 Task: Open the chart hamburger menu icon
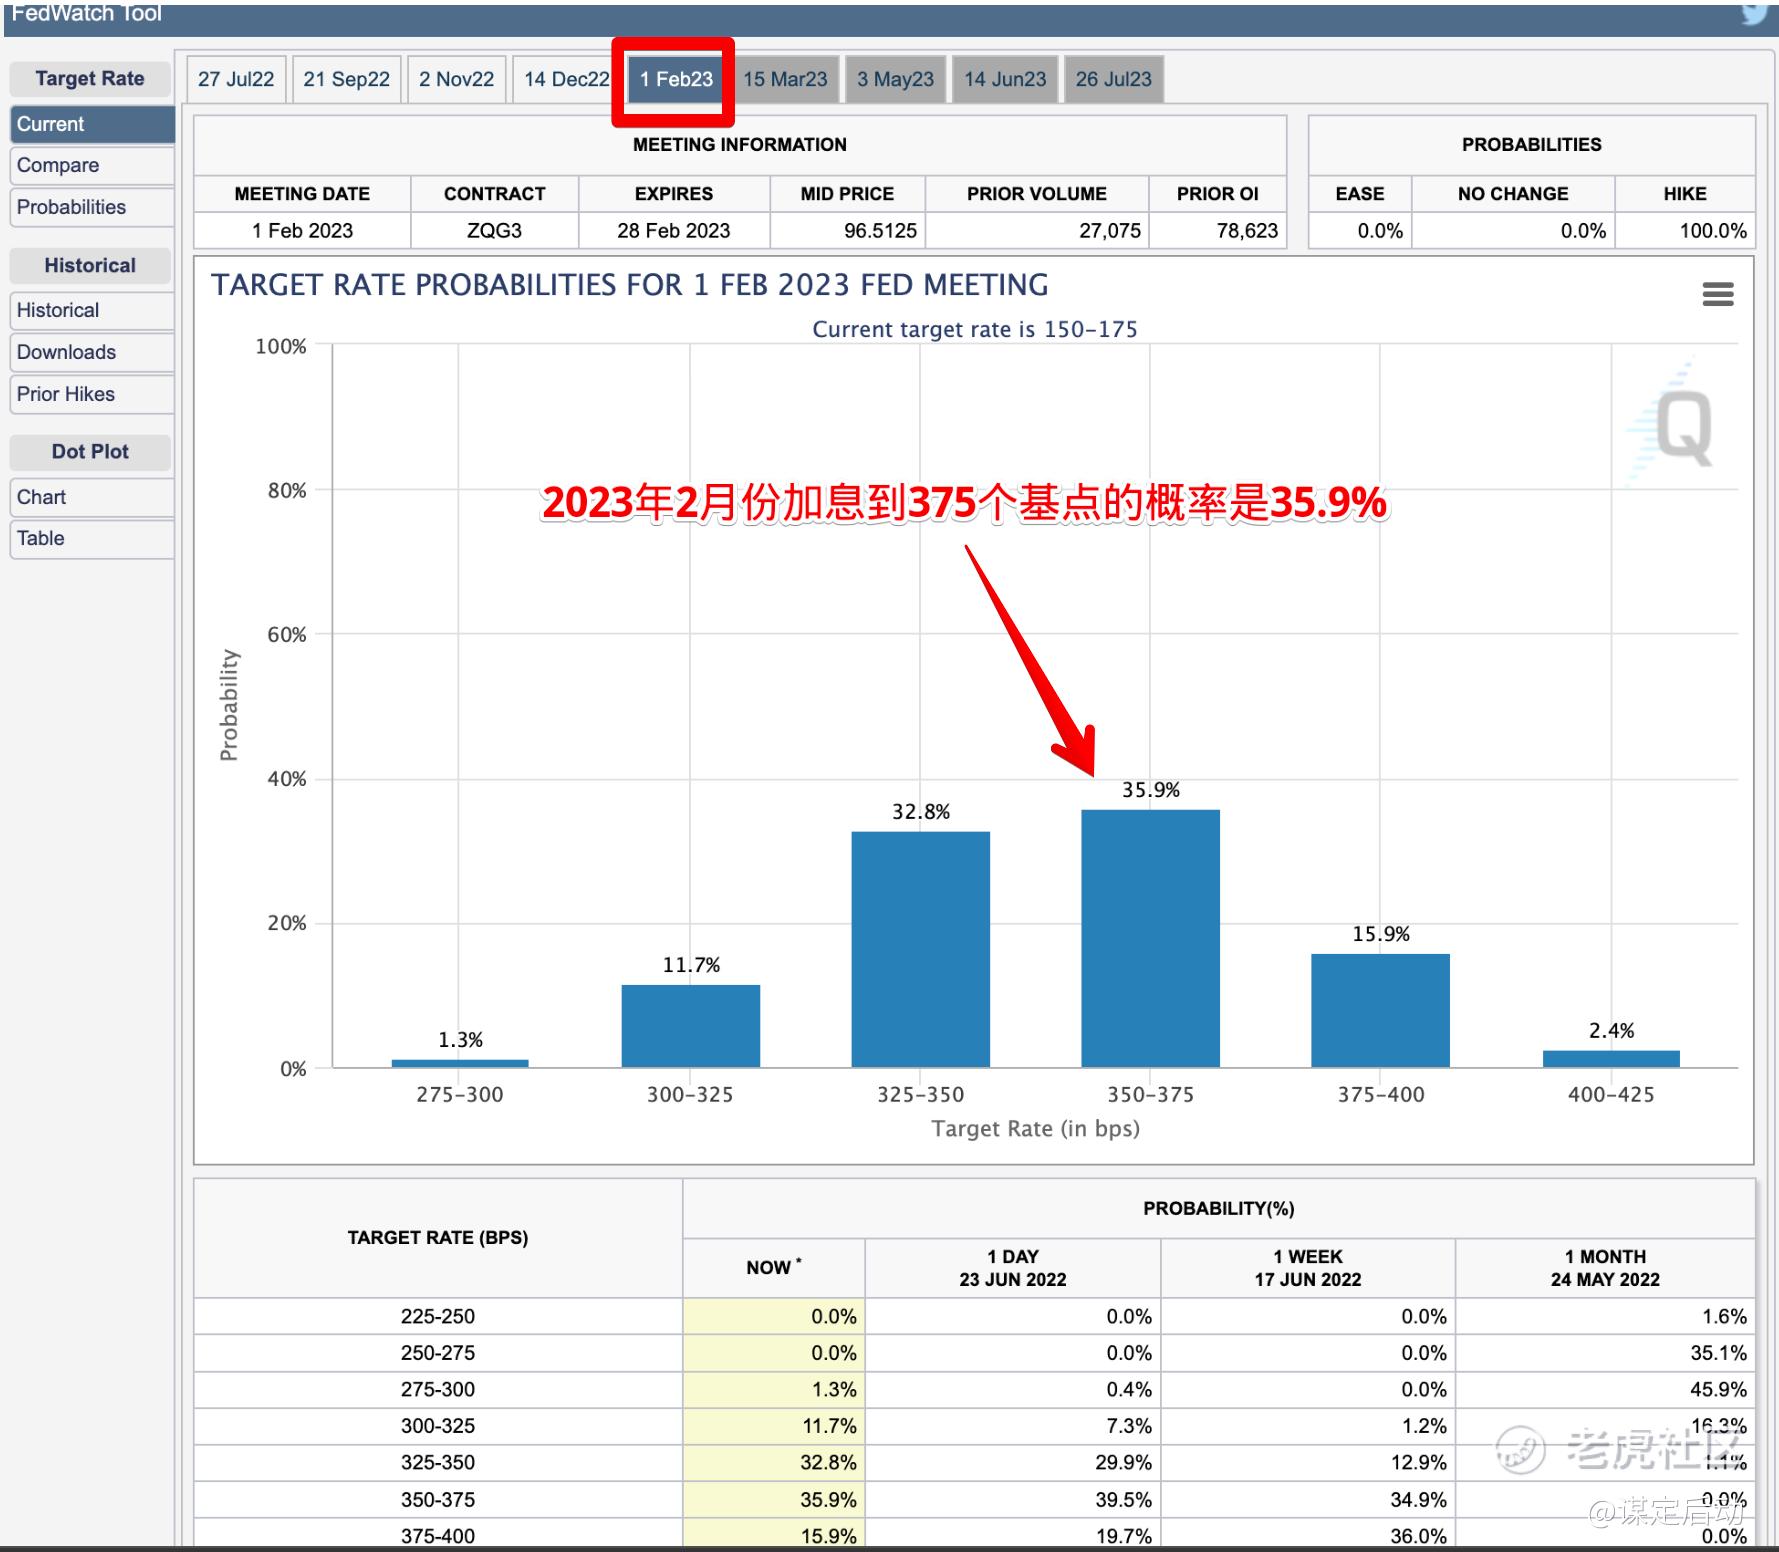pyautogui.click(x=1717, y=294)
